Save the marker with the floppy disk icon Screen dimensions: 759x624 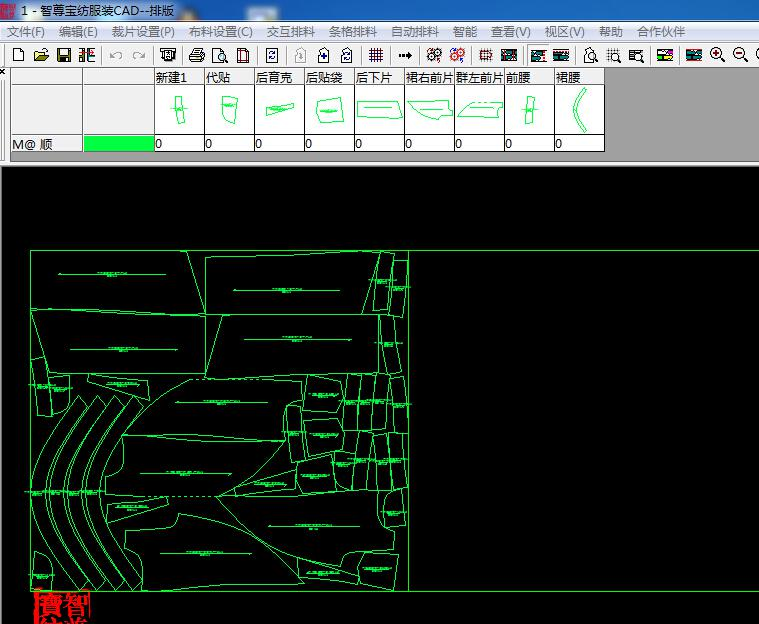click(x=64, y=55)
